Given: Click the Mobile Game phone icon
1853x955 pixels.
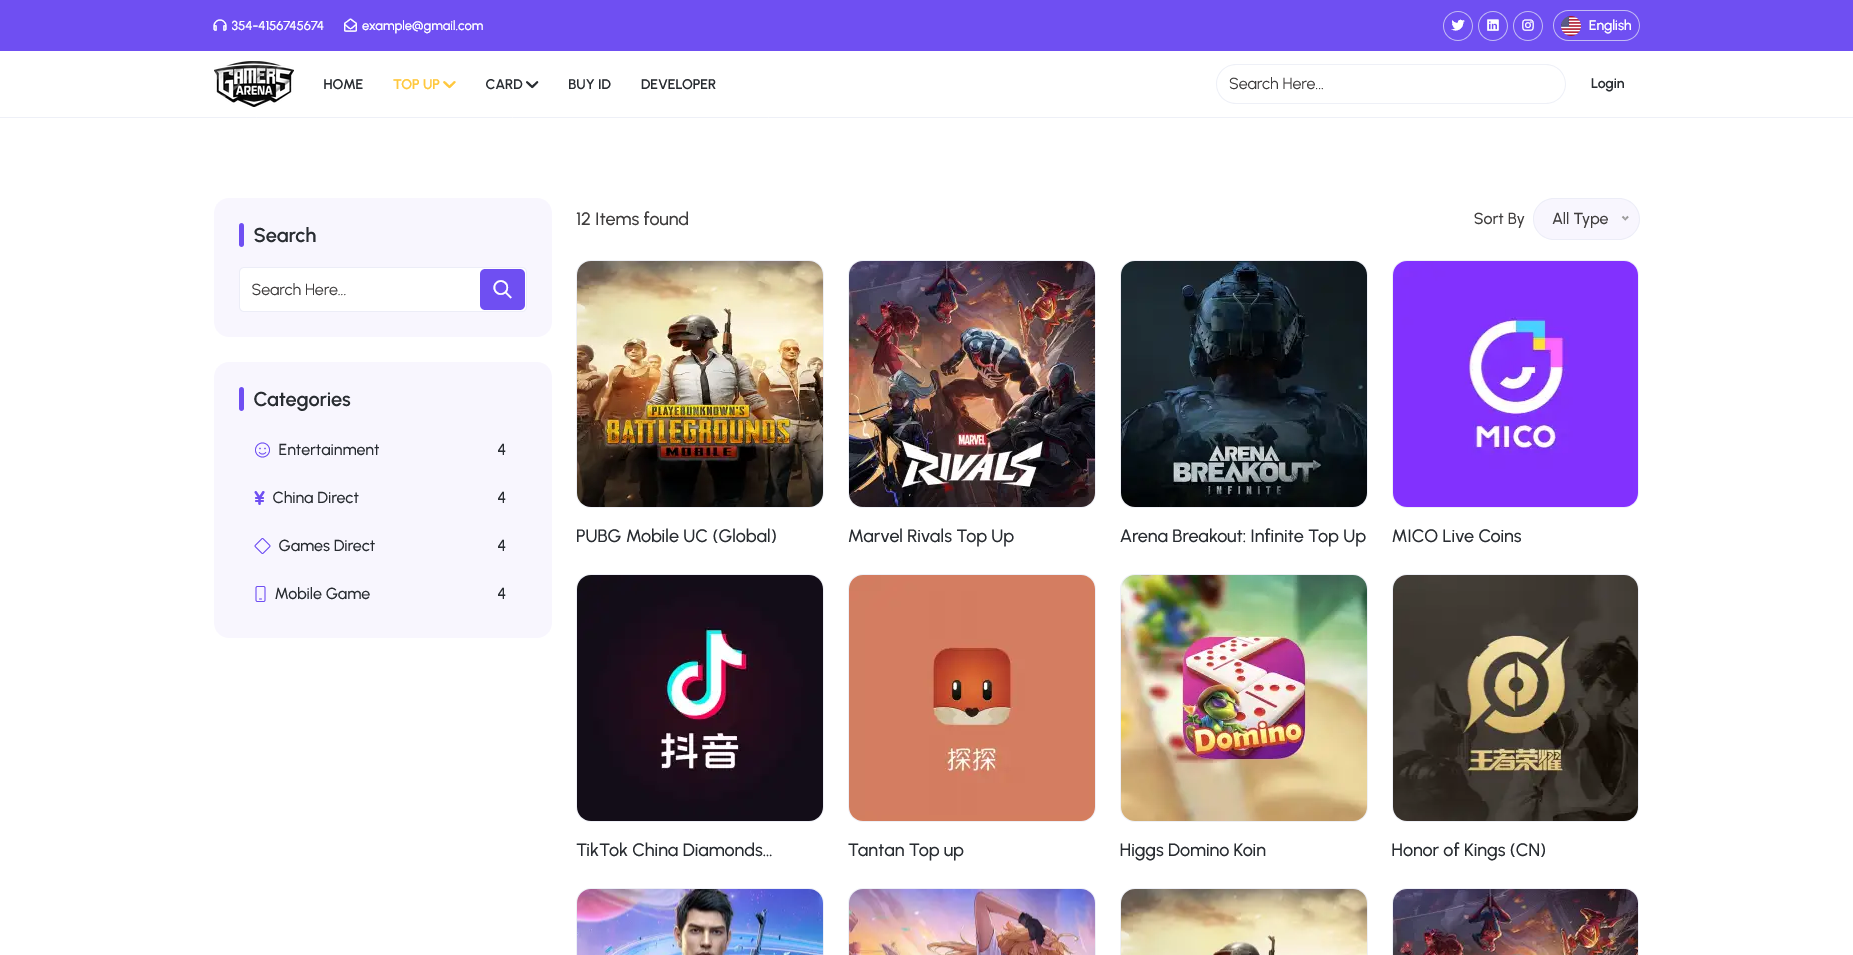Looking at the screenshot, I should (x=260, y=594).
